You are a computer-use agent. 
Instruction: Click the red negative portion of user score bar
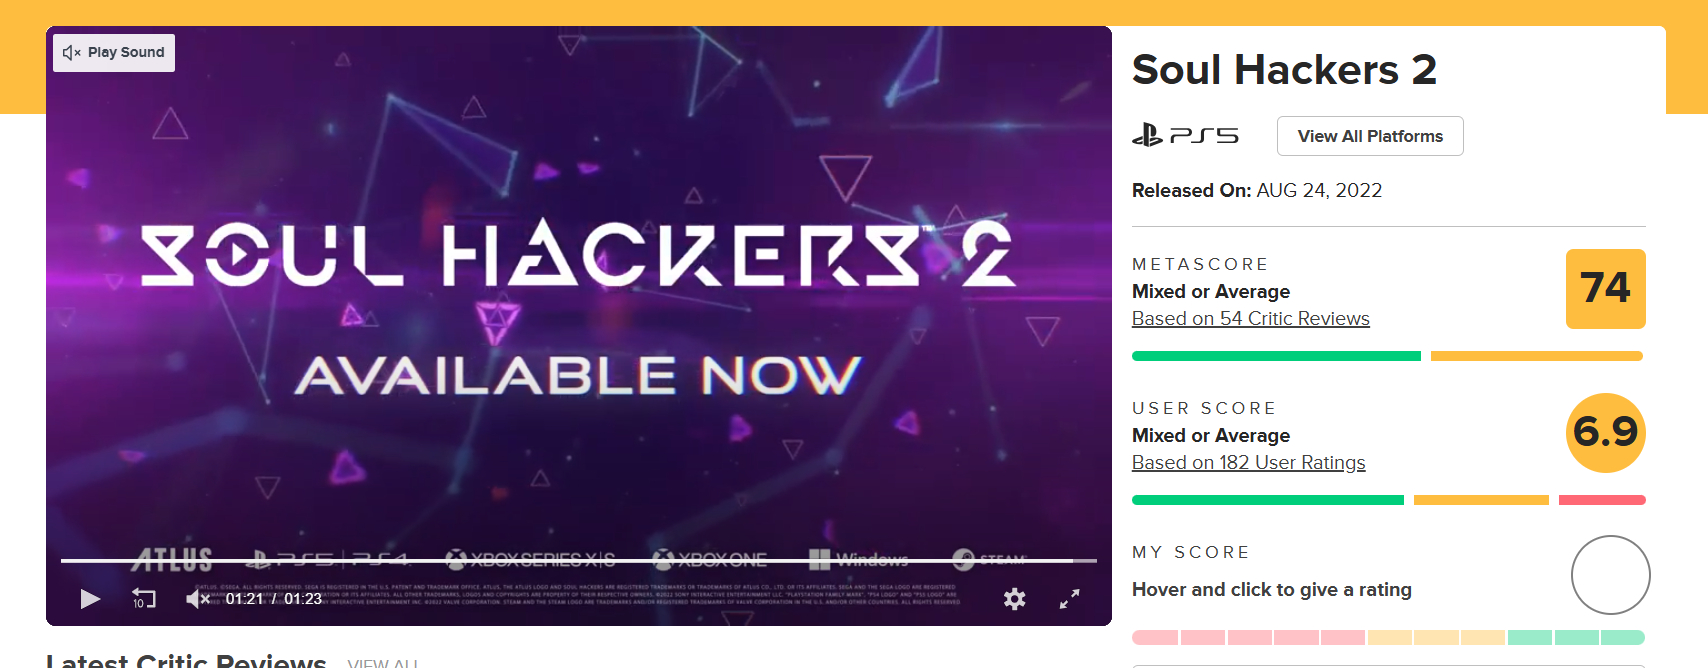tap(1602, 500)
